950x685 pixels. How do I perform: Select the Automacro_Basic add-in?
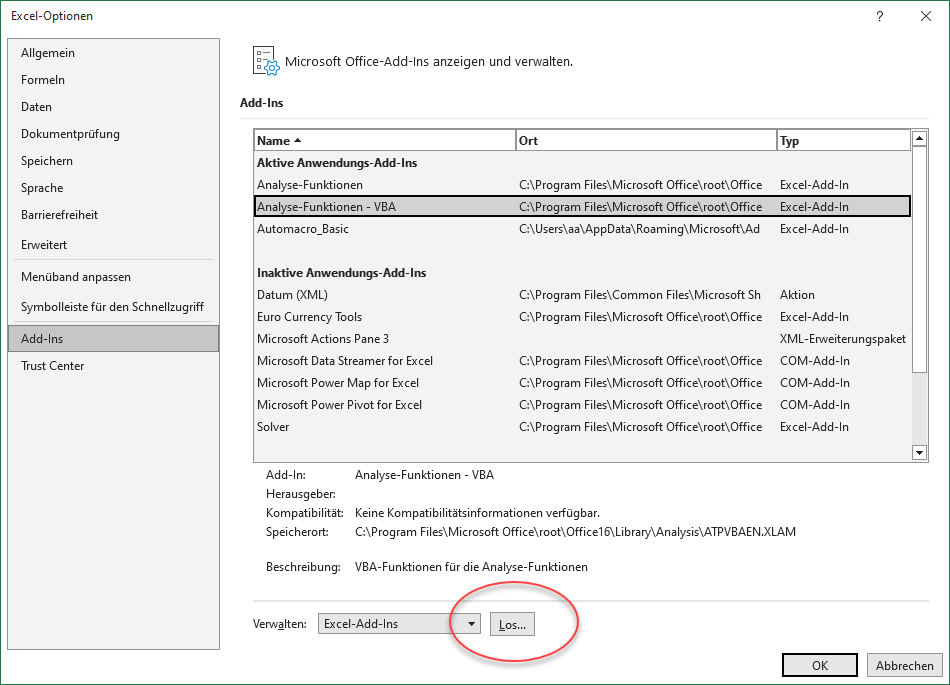(582, 229)
